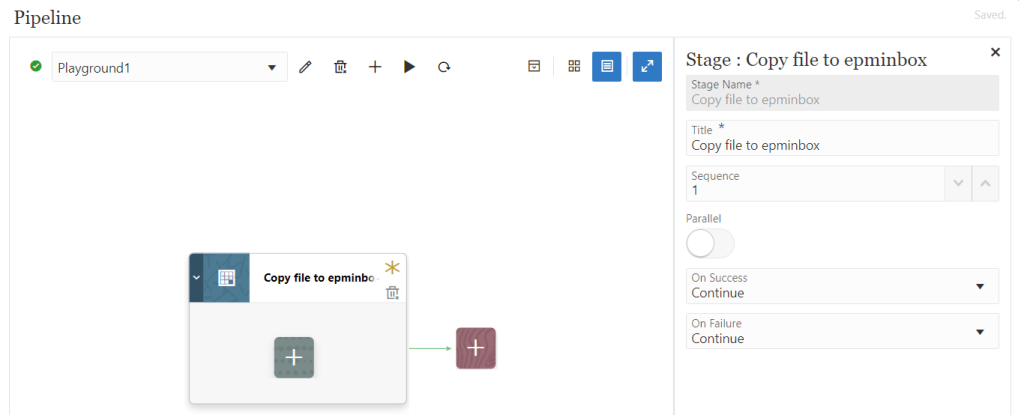Viewport: 1036px width, 420px height.
Task: Click into the Title input field
Action: click(842, 138)
